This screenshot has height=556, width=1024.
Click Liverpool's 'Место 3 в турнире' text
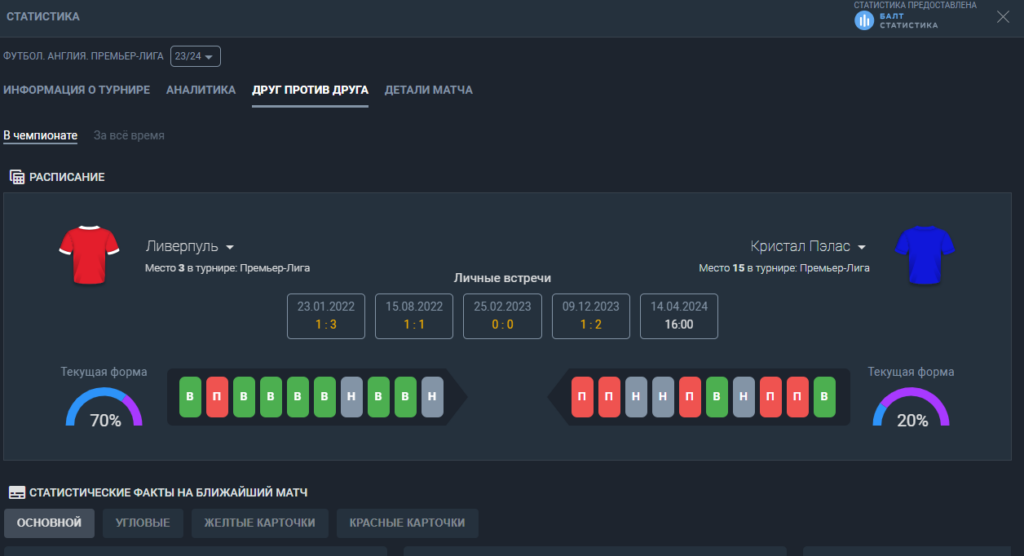tap(227, 268)
